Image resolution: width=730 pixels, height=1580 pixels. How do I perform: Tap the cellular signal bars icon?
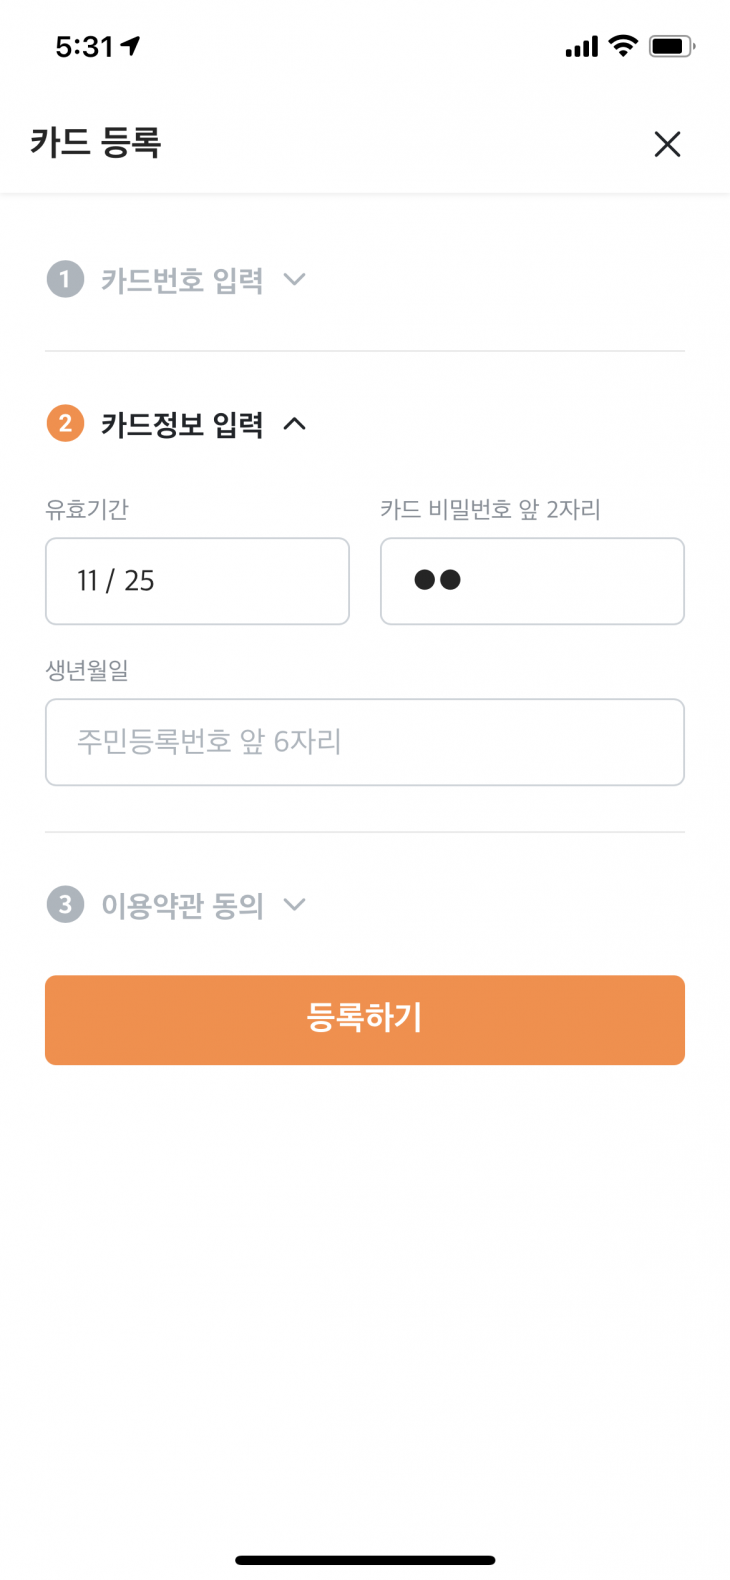(x=581, y=47)
